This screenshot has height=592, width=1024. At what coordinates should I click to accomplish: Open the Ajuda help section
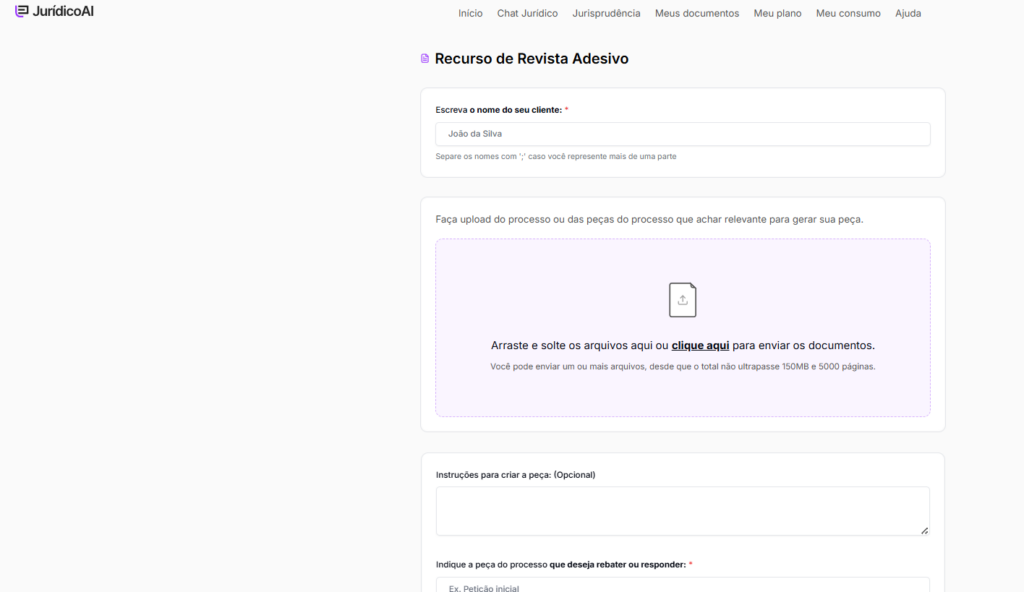click(908, 13)
